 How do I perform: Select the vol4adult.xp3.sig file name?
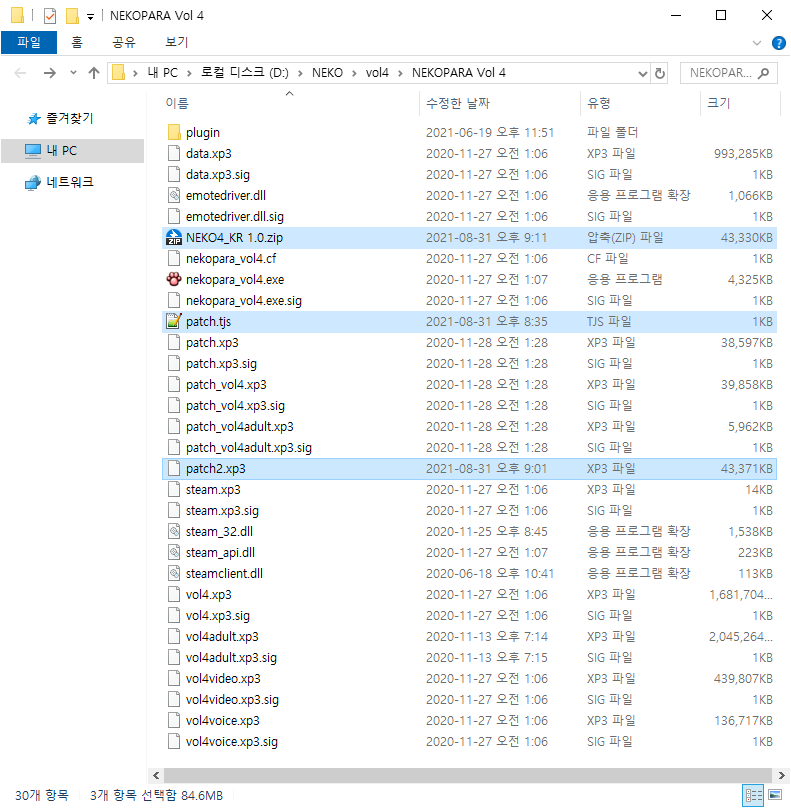(x=231, y=658)
